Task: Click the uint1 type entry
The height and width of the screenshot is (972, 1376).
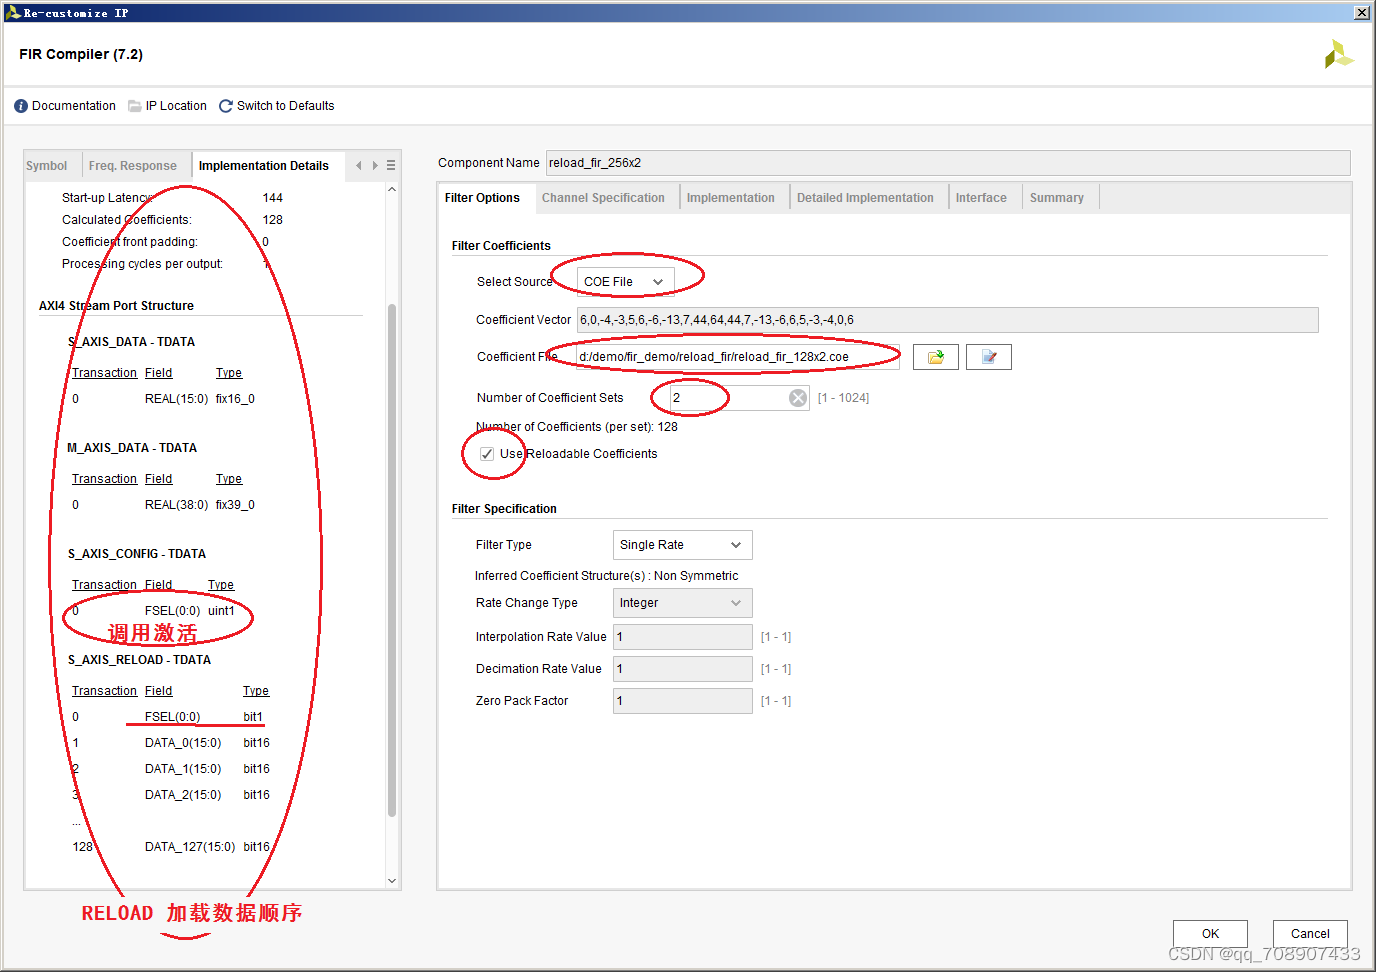Action: pos(221,611)
